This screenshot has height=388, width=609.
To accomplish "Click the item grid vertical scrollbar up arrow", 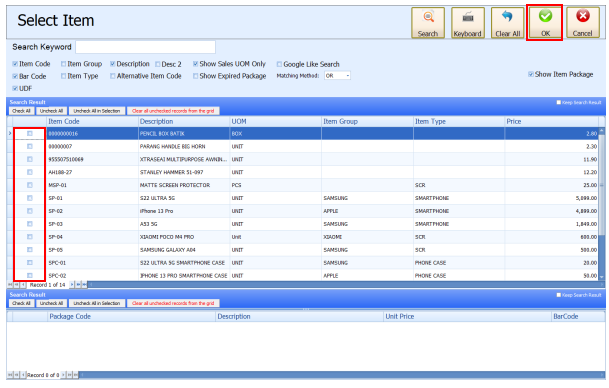I will point(602,131).
